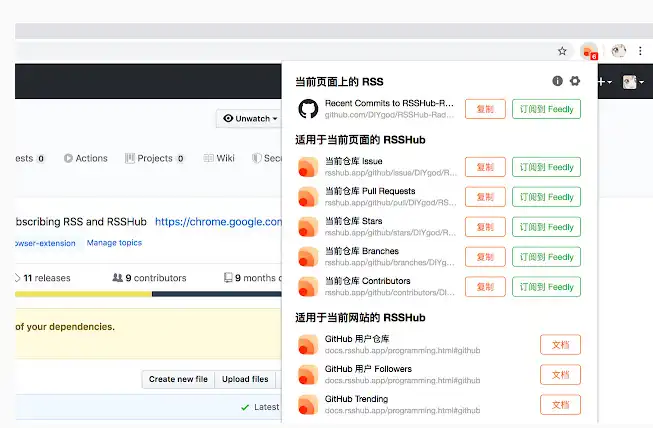
Task: Switch to the Wiki tab
Action: pyautogui.click(x=219, y=158)
